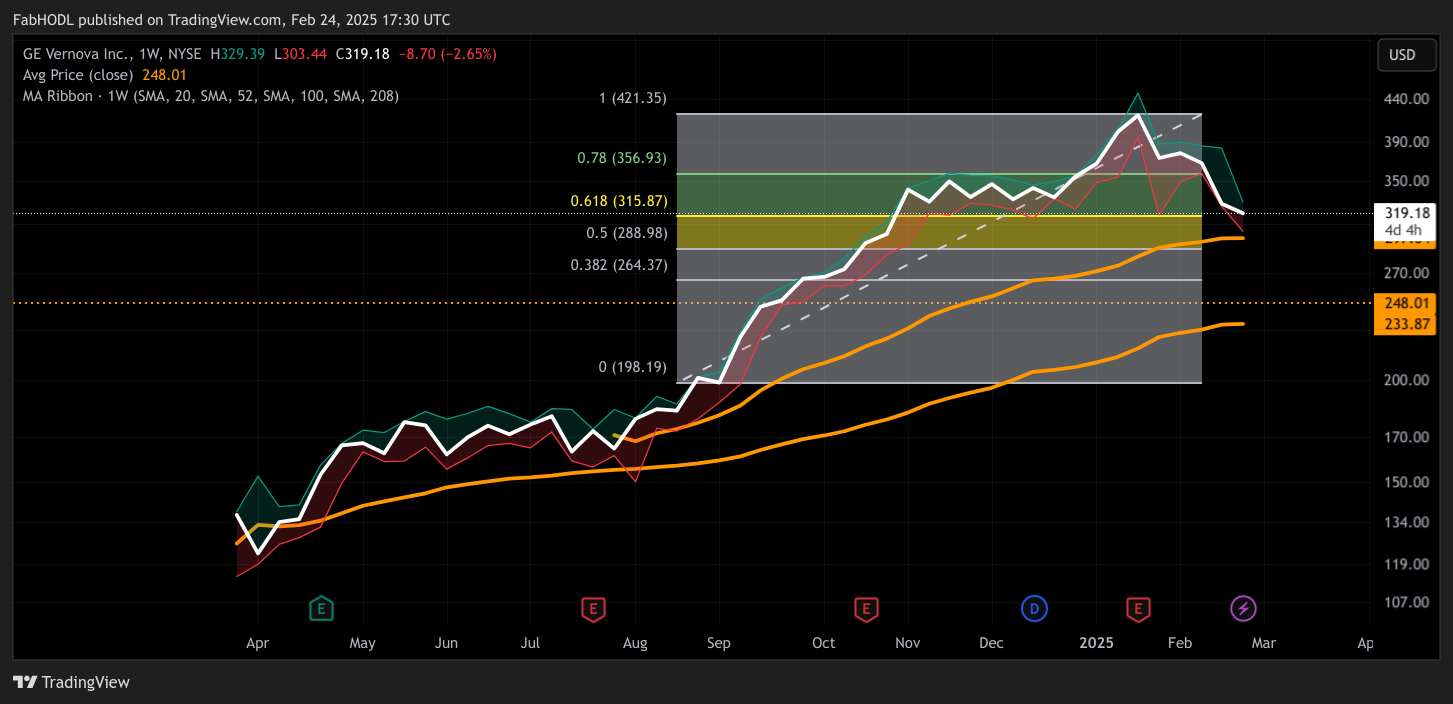Click the orange 248.01 price axis tag

1407,303
